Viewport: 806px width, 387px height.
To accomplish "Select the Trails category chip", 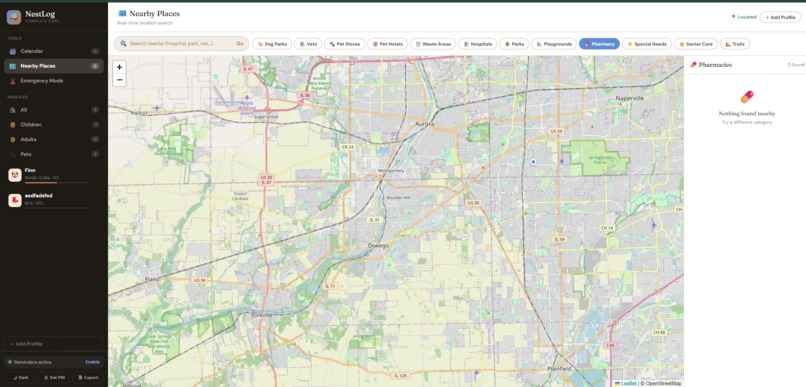I will [735, 44].
